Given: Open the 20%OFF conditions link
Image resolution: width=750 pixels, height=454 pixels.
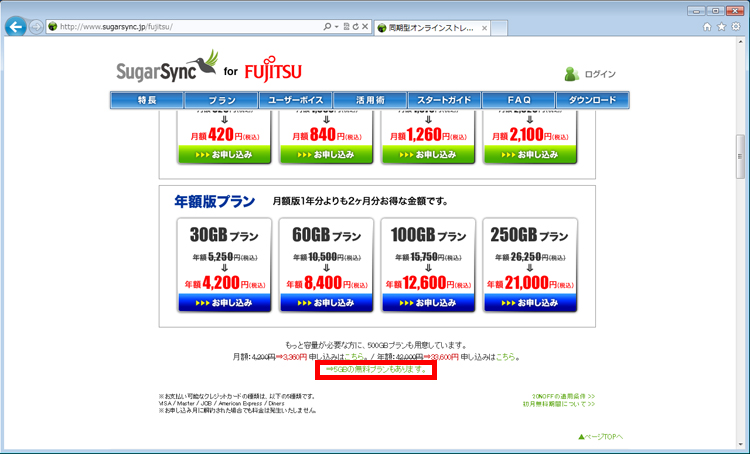Looking at the screenshot, I should click(563, 397).
